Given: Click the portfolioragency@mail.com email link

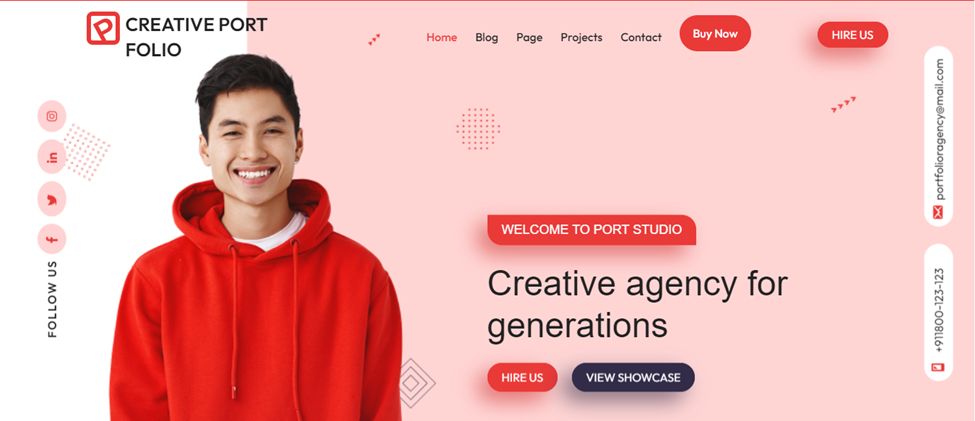Looking at the screenshot, I should [939, 129].
